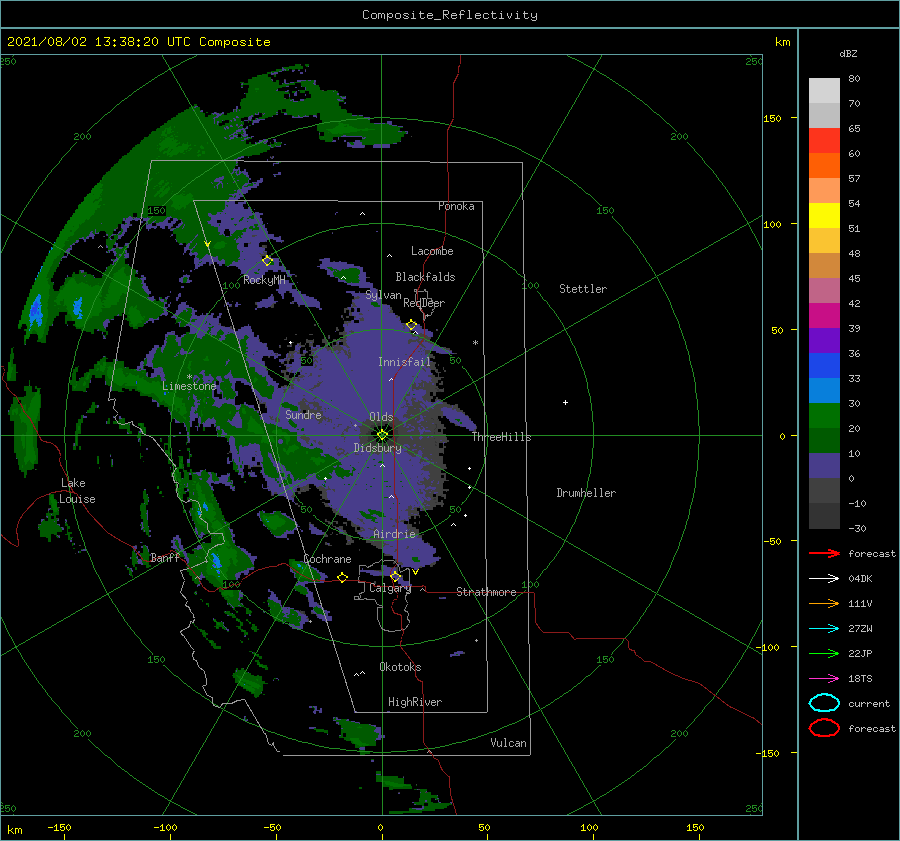Select the 0 dBZ slate purple swatch
The width and height of the screenshot is (900, 841).
click(x=824, y=466)
